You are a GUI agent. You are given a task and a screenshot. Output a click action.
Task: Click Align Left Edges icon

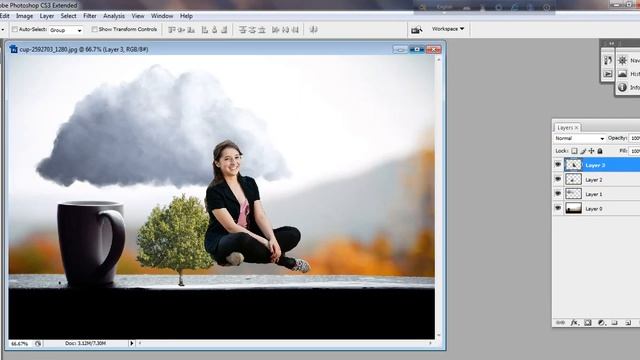point(205,29)
